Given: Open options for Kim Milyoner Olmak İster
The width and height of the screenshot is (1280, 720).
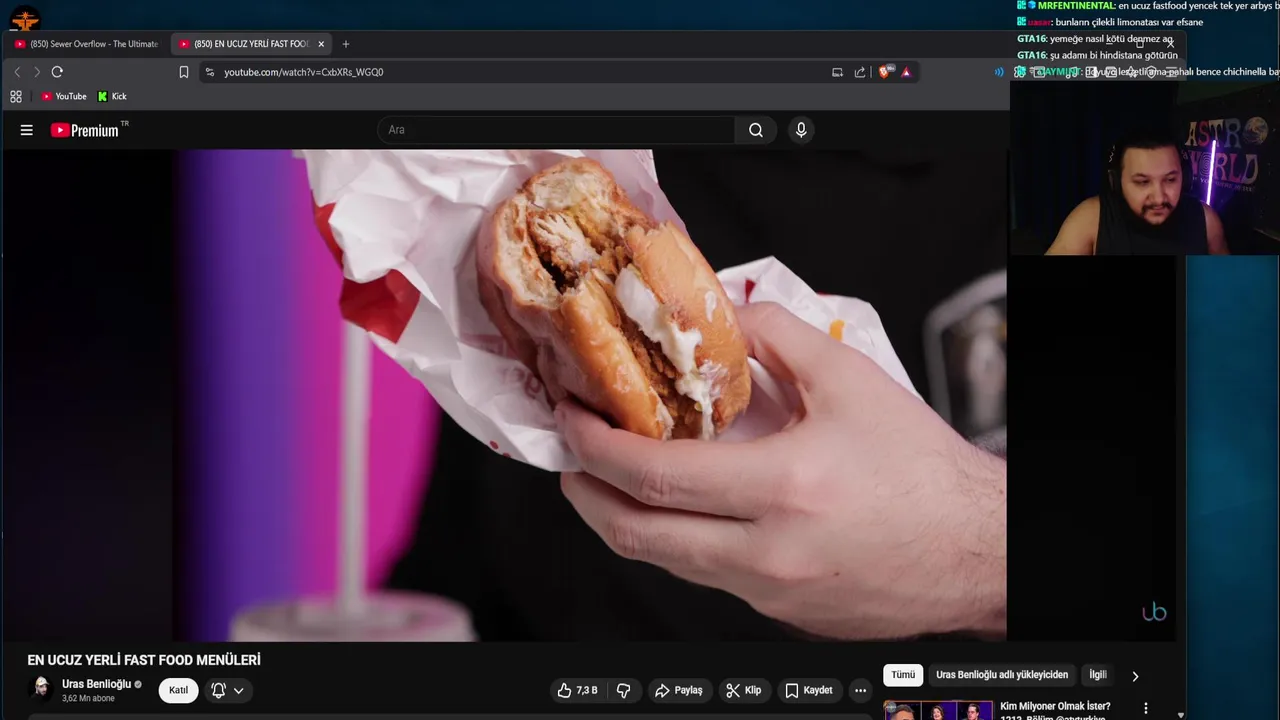Looking at the screenshot, I should [x=1146, y=708].
